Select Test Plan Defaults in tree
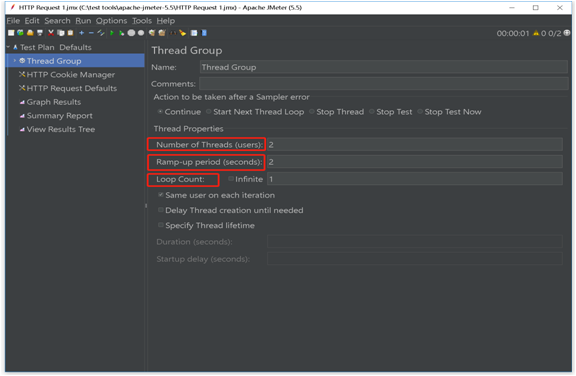The width and height of the screenshot is (576, 376). pos(55,47)
